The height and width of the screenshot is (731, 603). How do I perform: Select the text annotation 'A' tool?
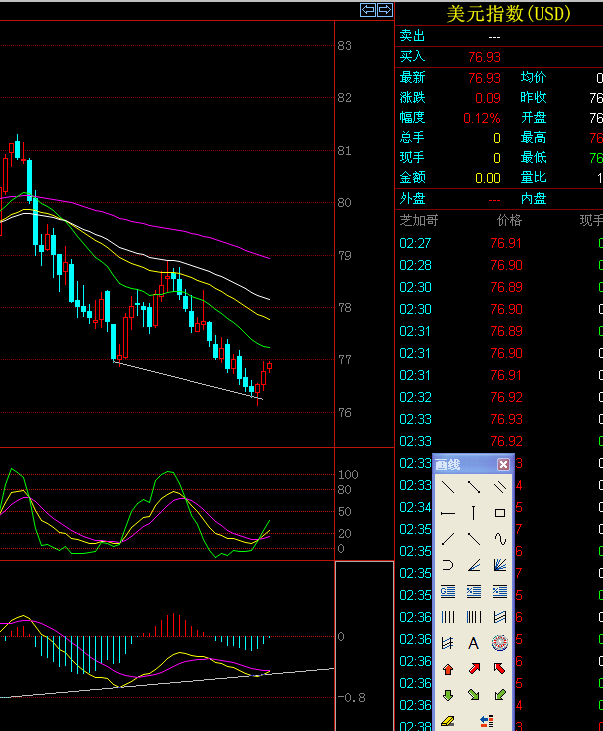473,643
